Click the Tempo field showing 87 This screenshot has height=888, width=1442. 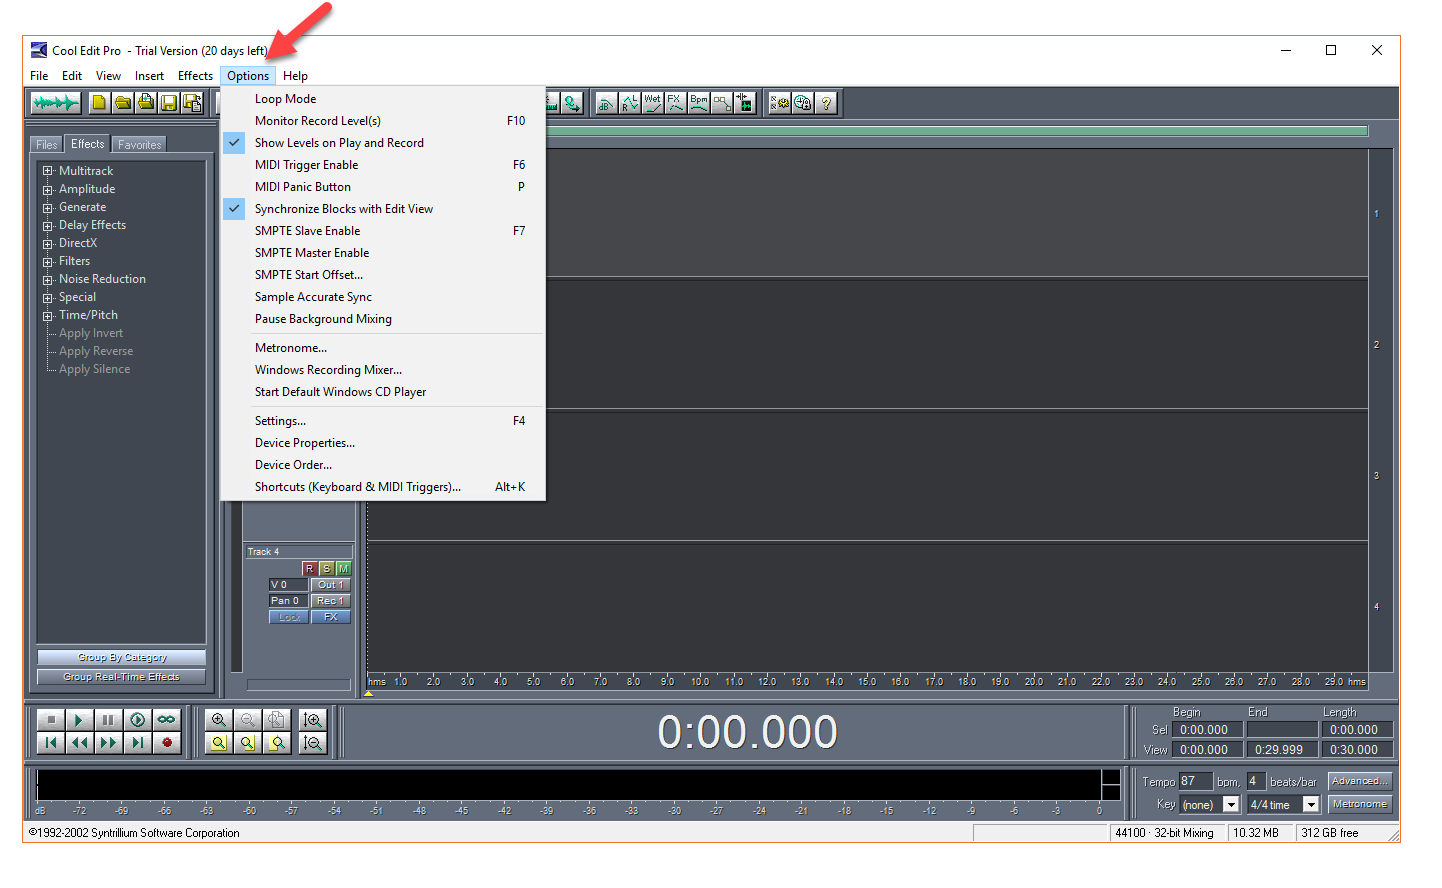pos(1196,781)
